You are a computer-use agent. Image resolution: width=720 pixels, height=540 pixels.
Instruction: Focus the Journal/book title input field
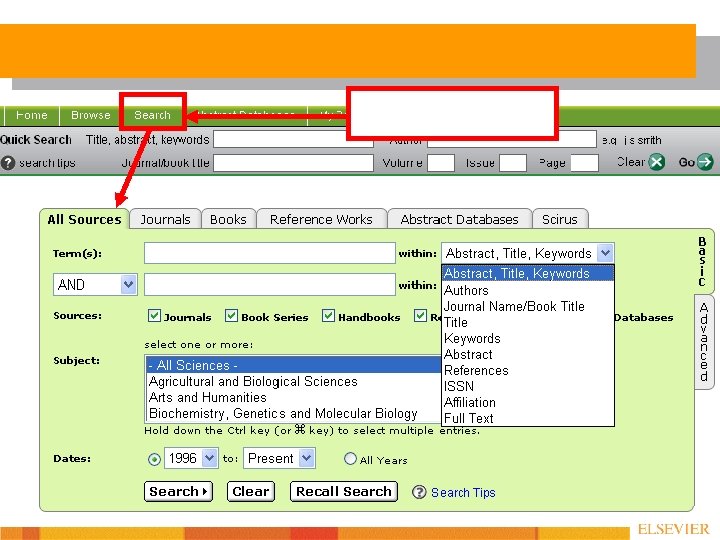point(293,163)
